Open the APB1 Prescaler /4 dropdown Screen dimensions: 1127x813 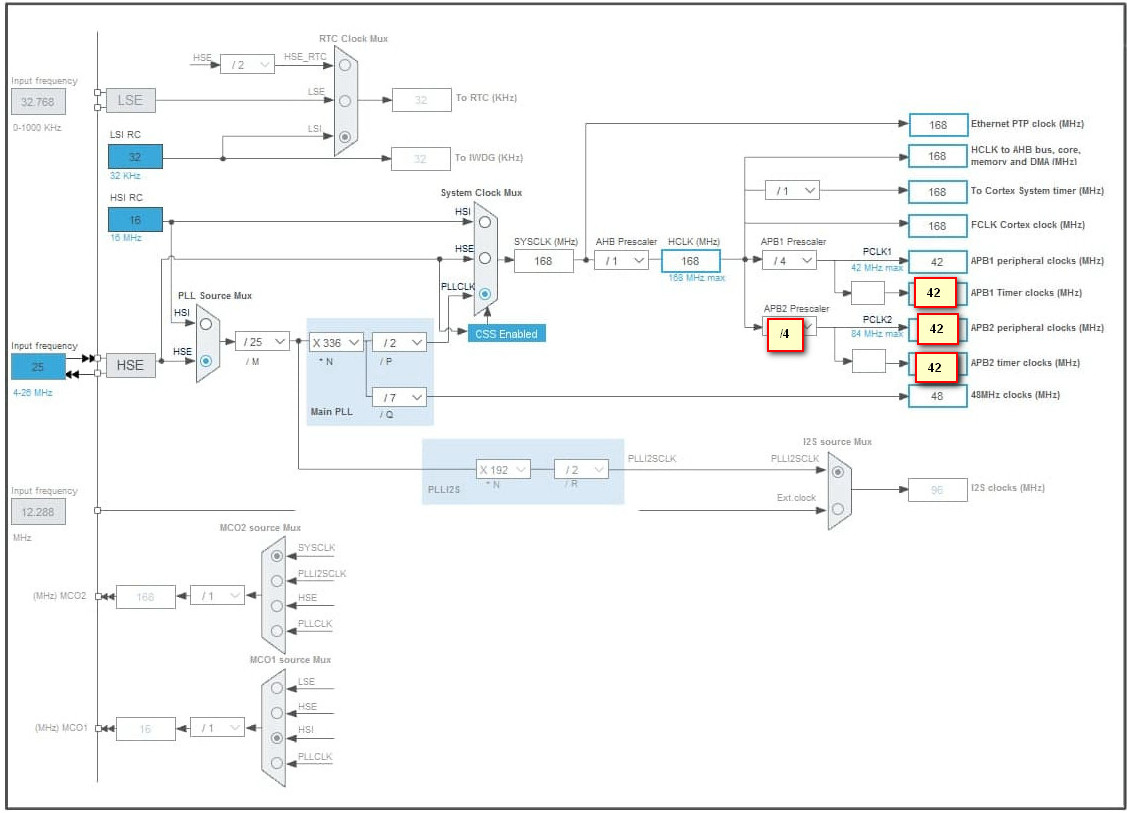[789, 261]
